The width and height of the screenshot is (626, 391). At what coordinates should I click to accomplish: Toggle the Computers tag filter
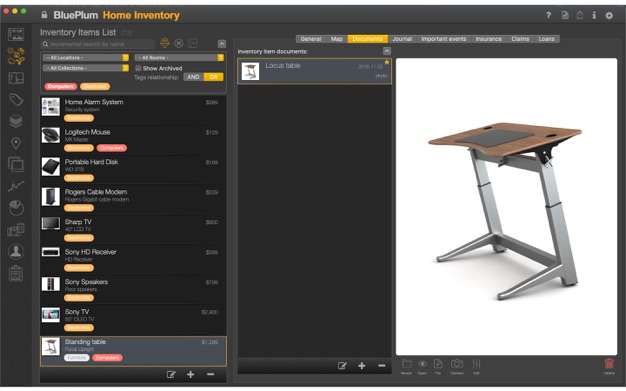click(61, 86)
